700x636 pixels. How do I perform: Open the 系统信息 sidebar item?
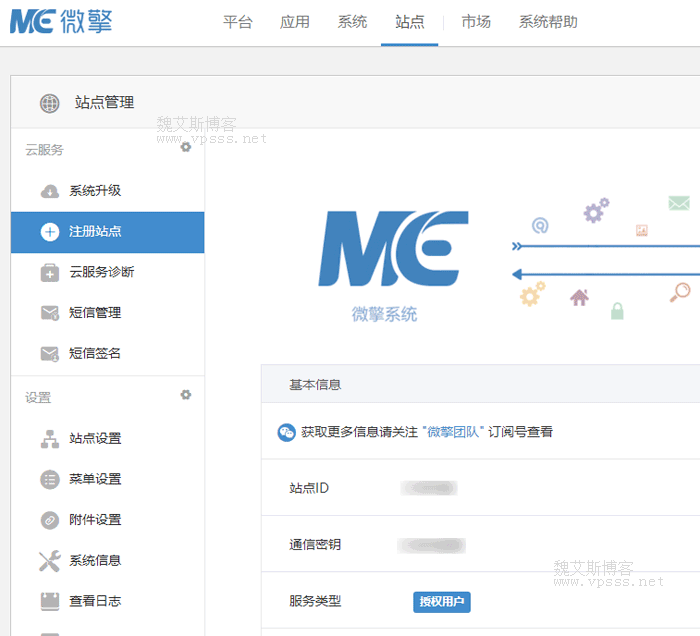click(108, 561)
